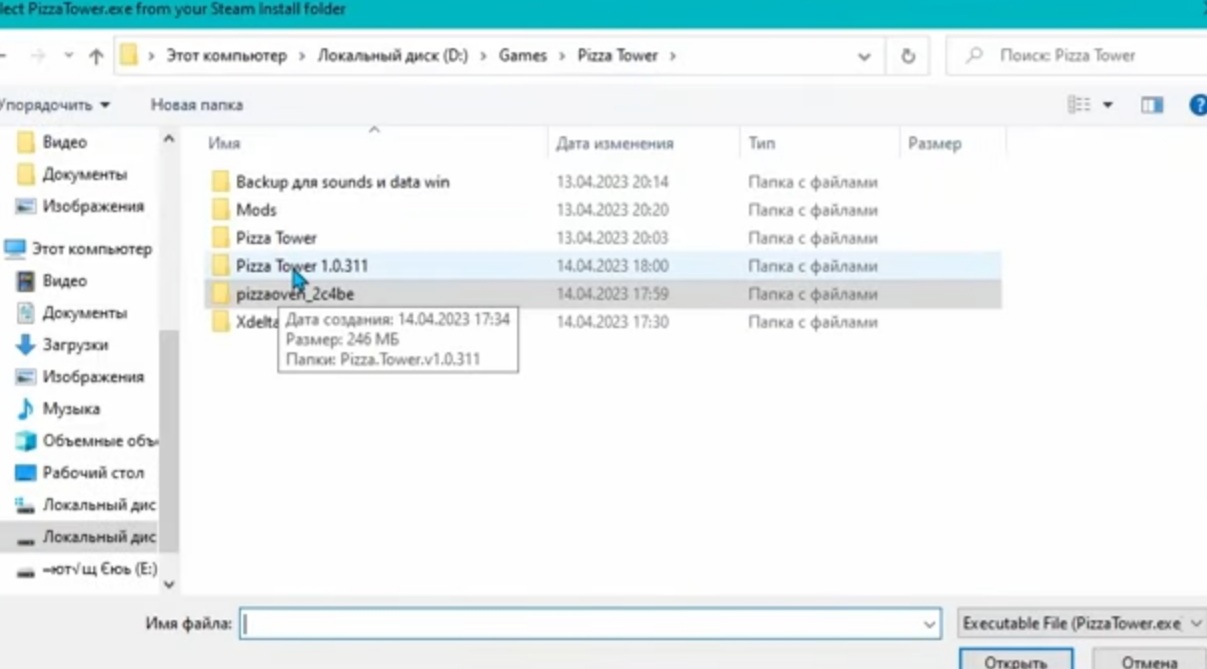Go to Games in address path
Screen dimensions: 1207x669
tap(523, 56)
